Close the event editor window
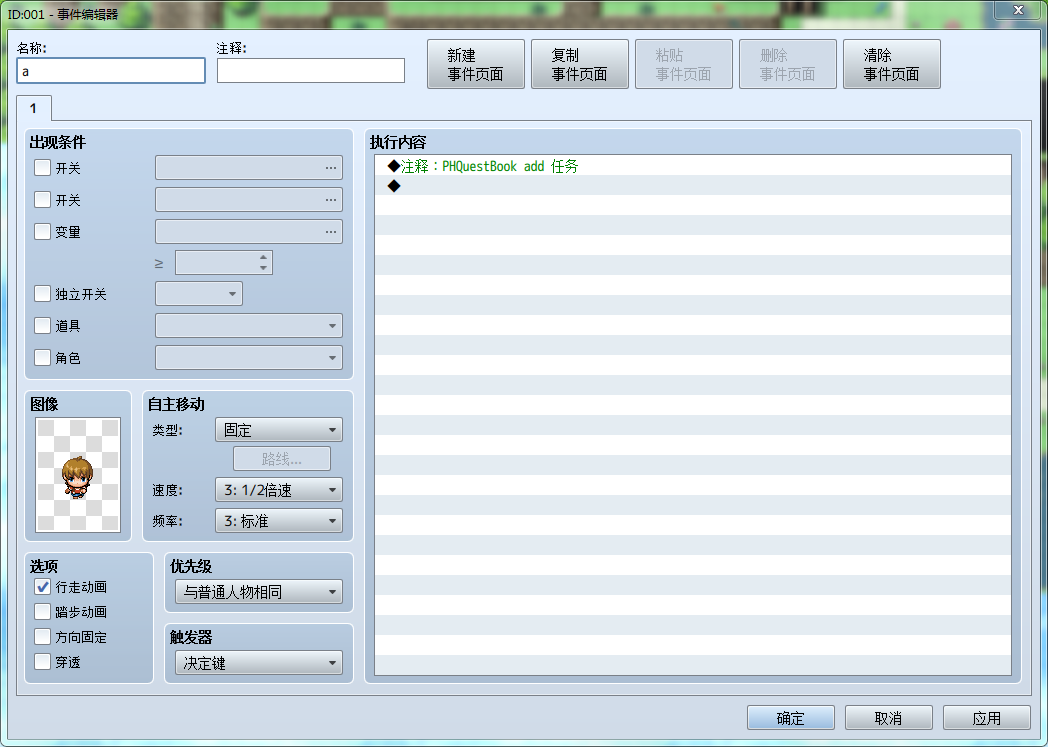This screenshot has width=1048, height=747. click(1018, 10)
